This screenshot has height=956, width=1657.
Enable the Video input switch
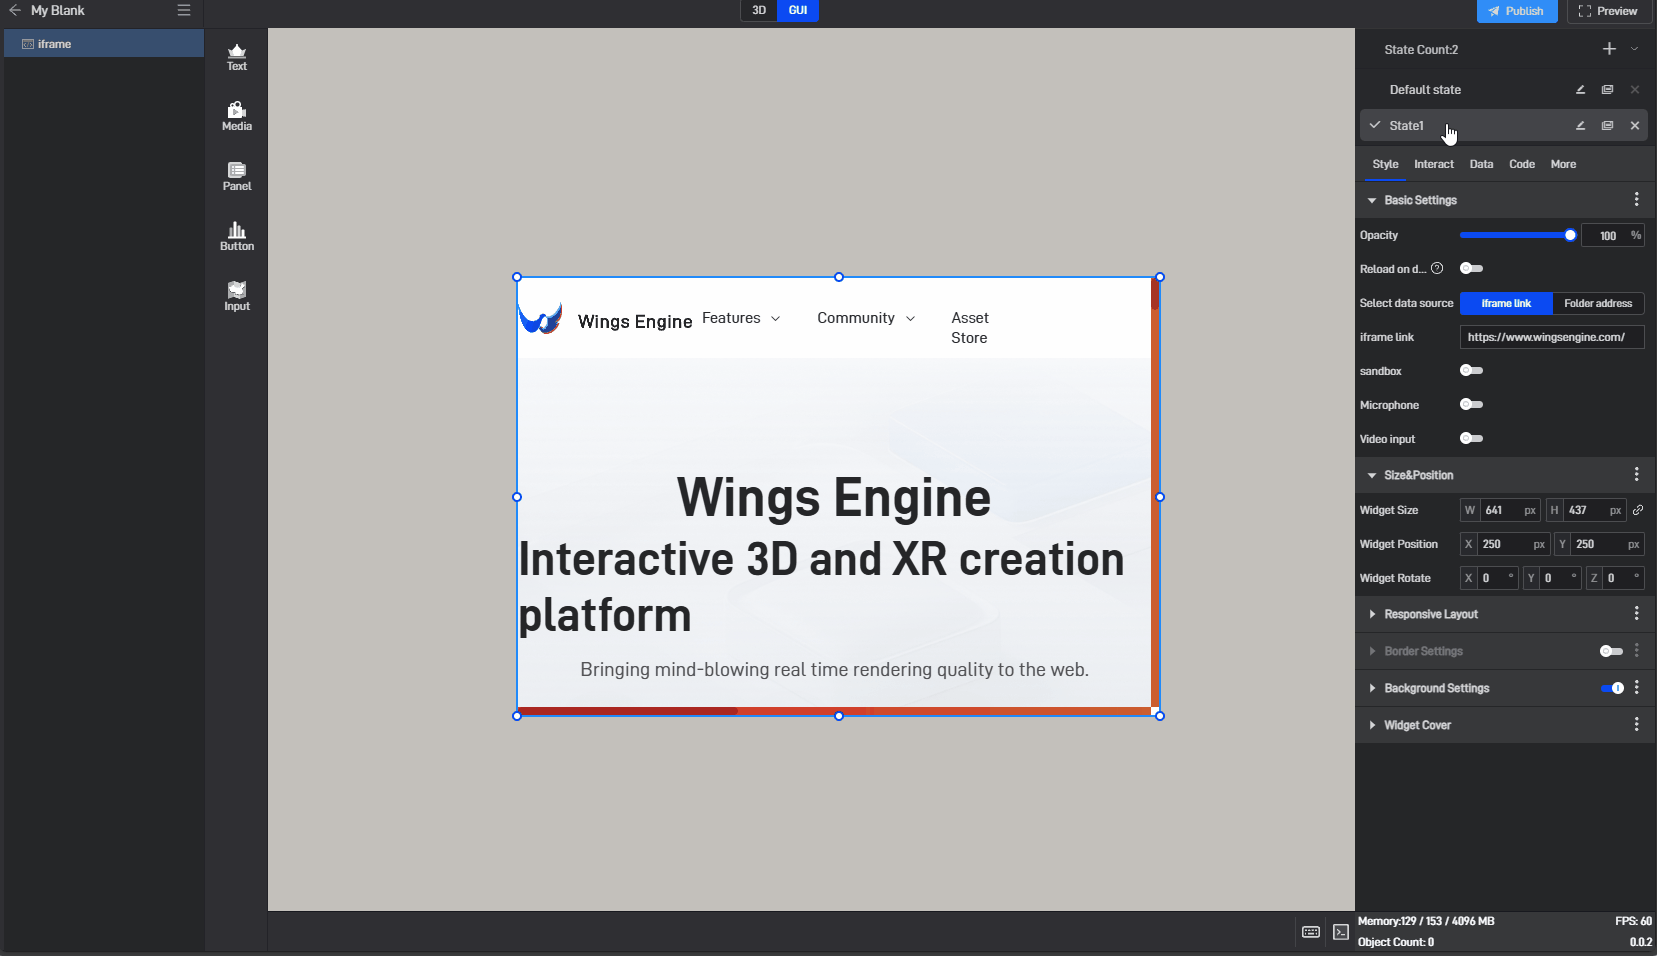pyautogui.click(x=1471, y=439)
